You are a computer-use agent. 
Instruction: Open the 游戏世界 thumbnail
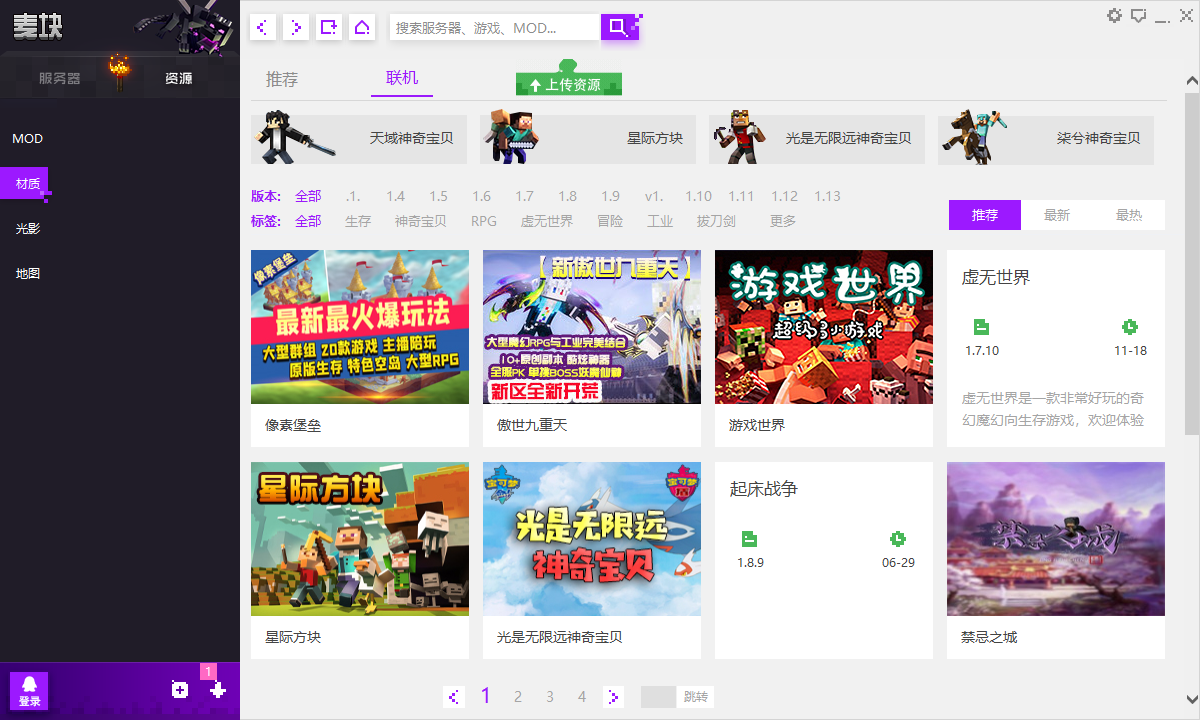click(824, 327)
